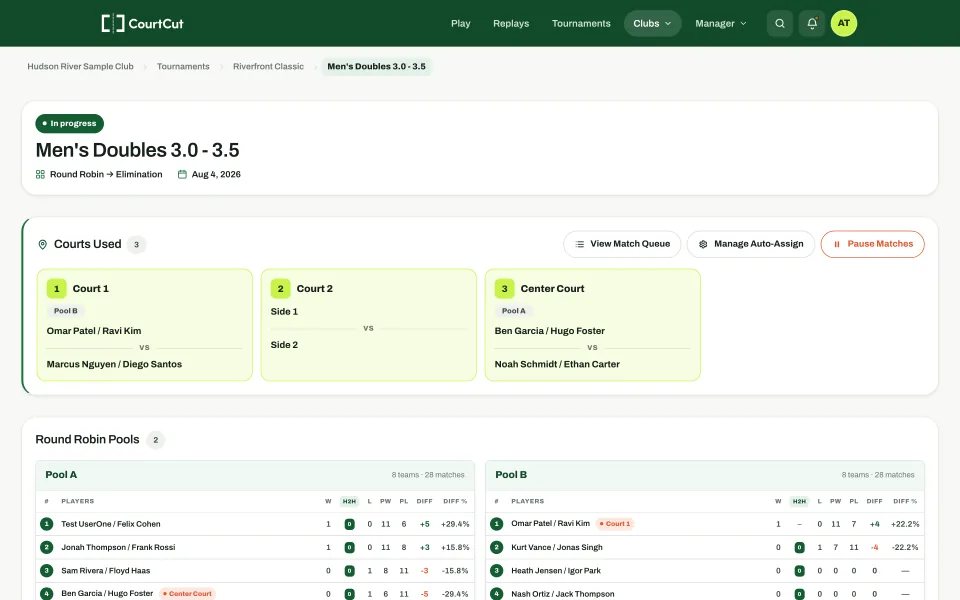Image resolution: width=960 pixels, height=600 pixels.
Task: Click Marcus Nguyen / Diego Santos on Court 1
Action: pyautogui.click(x=114, y=364)
